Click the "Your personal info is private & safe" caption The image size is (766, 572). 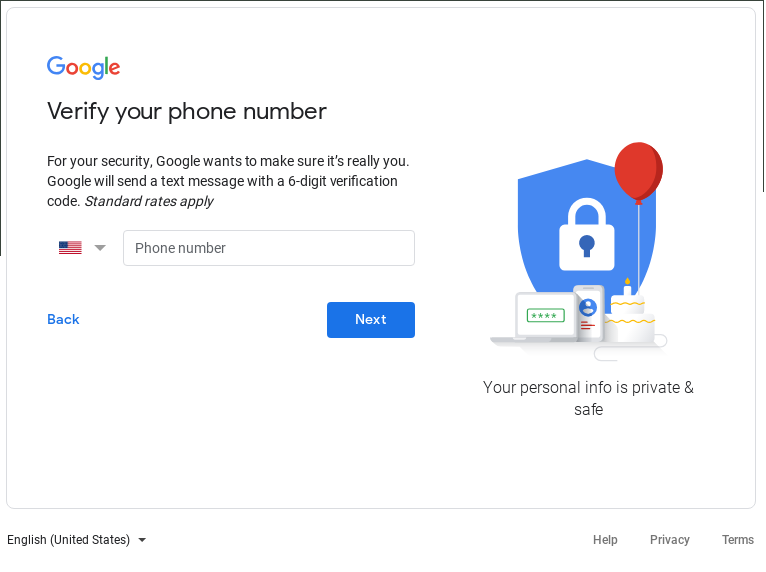pyautogui.click(x=588, y=398)
